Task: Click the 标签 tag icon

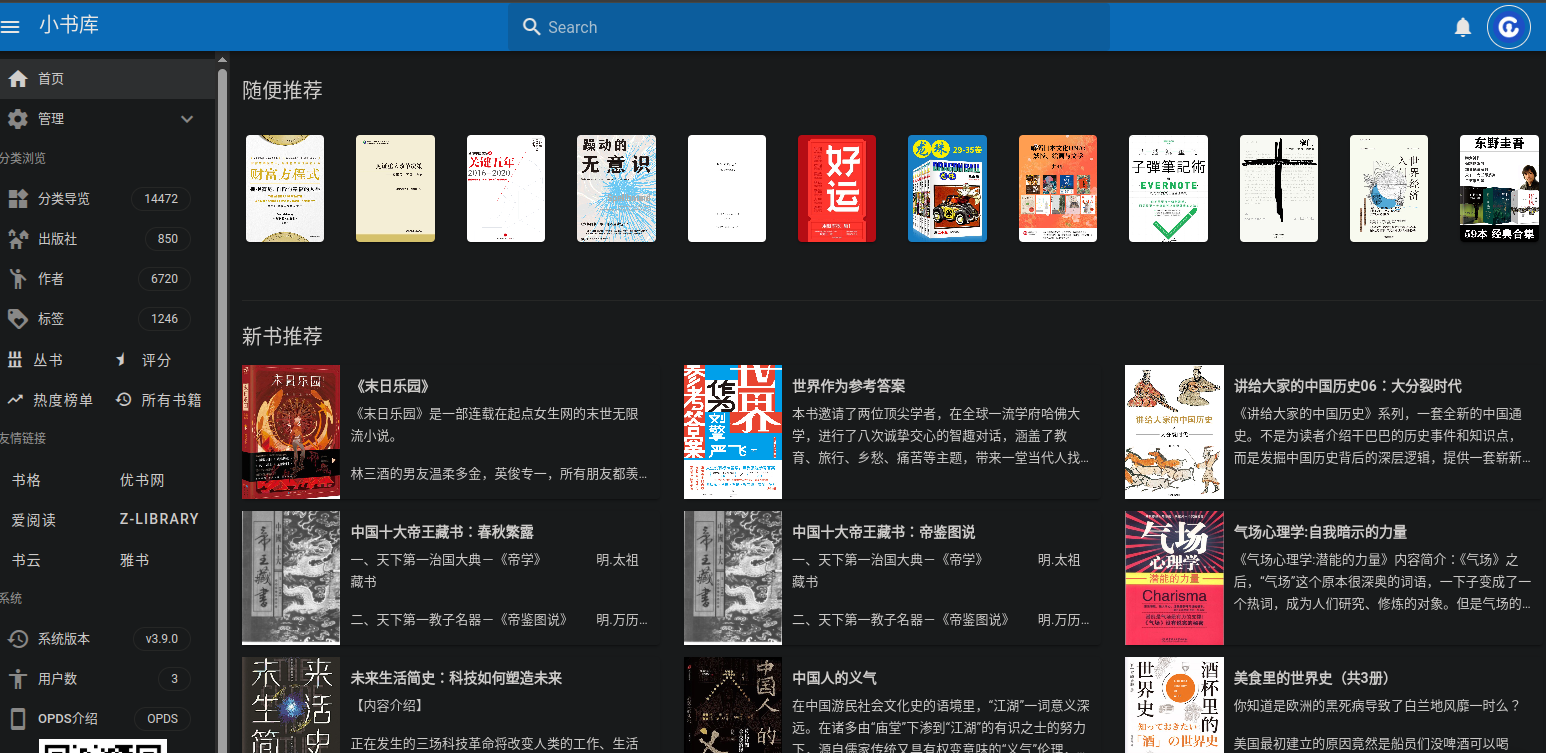Action: coord(17,319)
